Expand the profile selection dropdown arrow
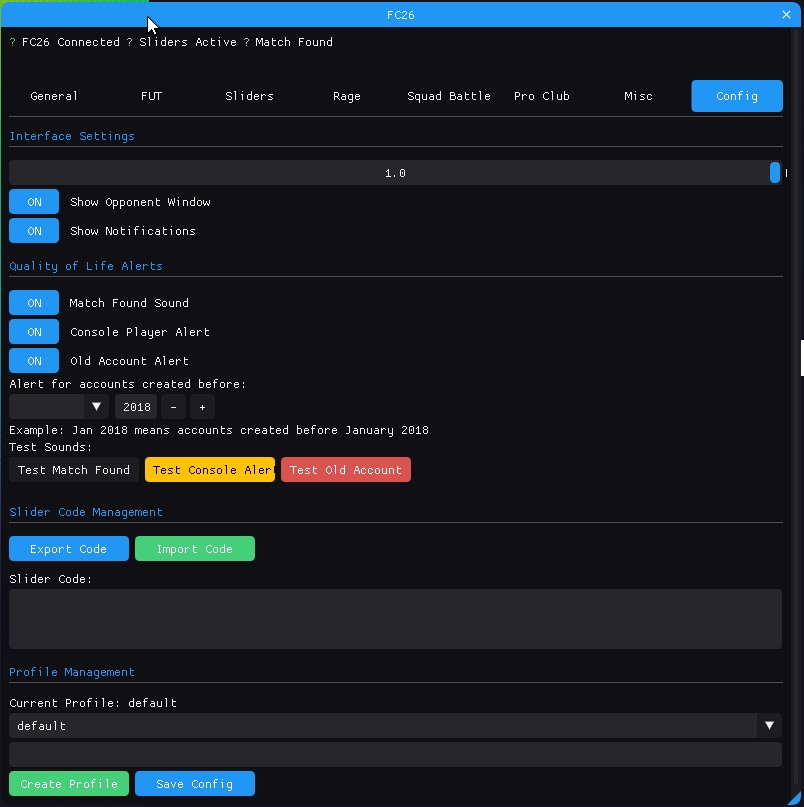This screenshot has height=807, width=804. [769, 726]
